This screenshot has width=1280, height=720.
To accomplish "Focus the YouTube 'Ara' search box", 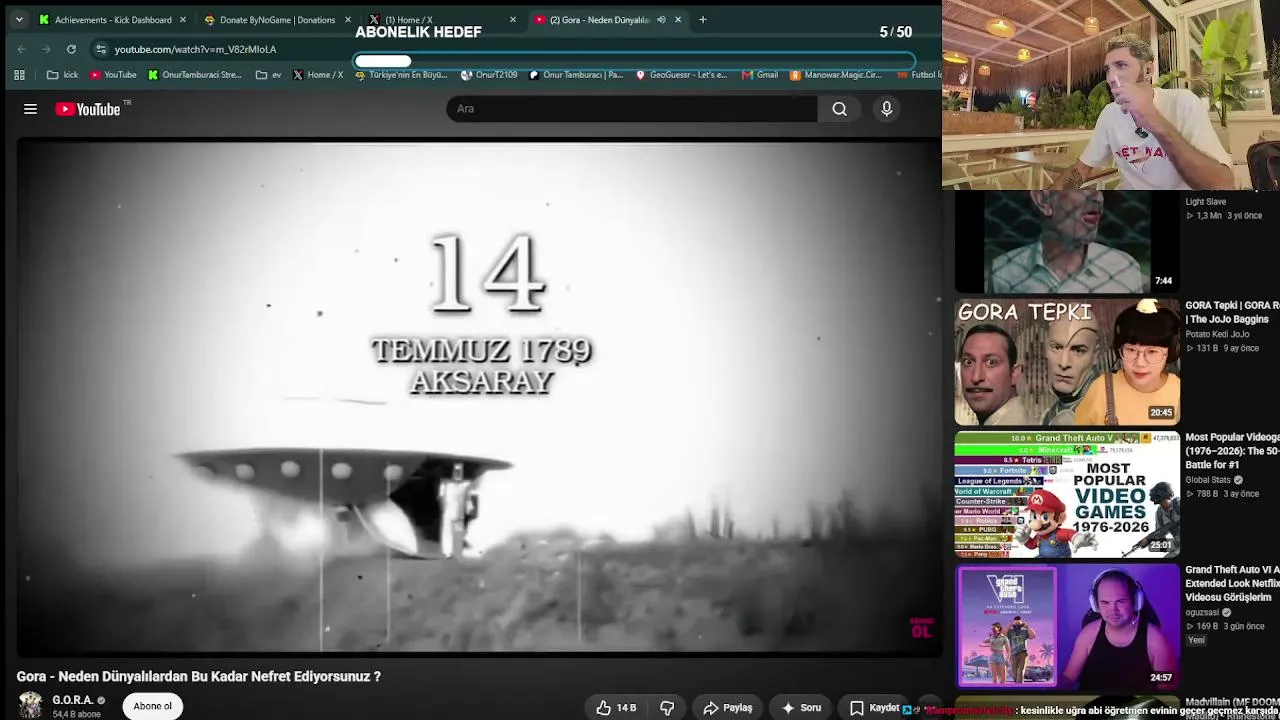I will click(632, 109).
